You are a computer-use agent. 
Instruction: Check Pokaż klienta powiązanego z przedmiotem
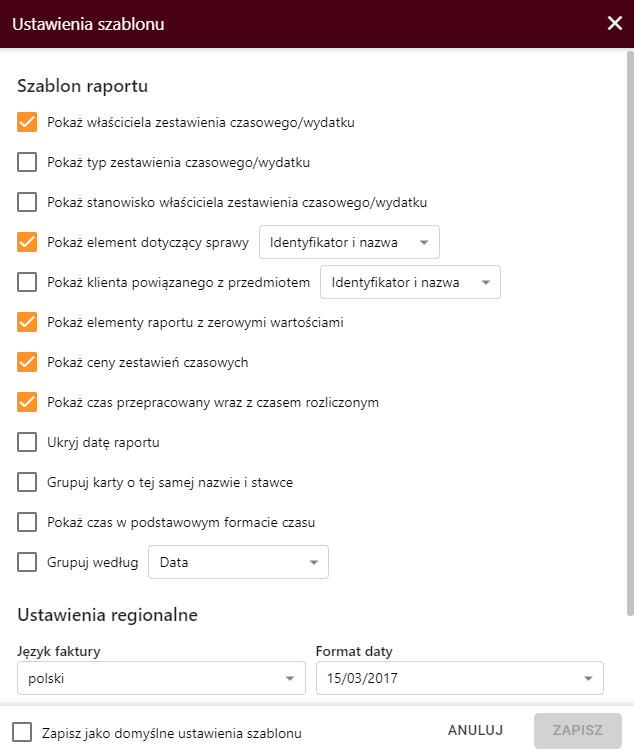27,282
